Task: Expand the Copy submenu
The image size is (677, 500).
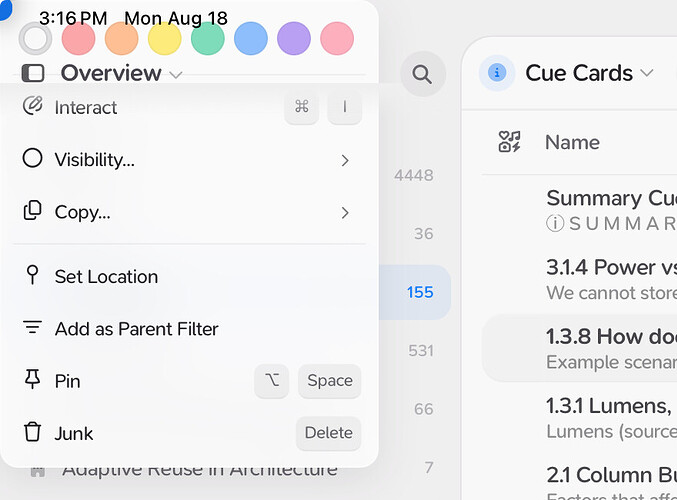Action: 345,212
